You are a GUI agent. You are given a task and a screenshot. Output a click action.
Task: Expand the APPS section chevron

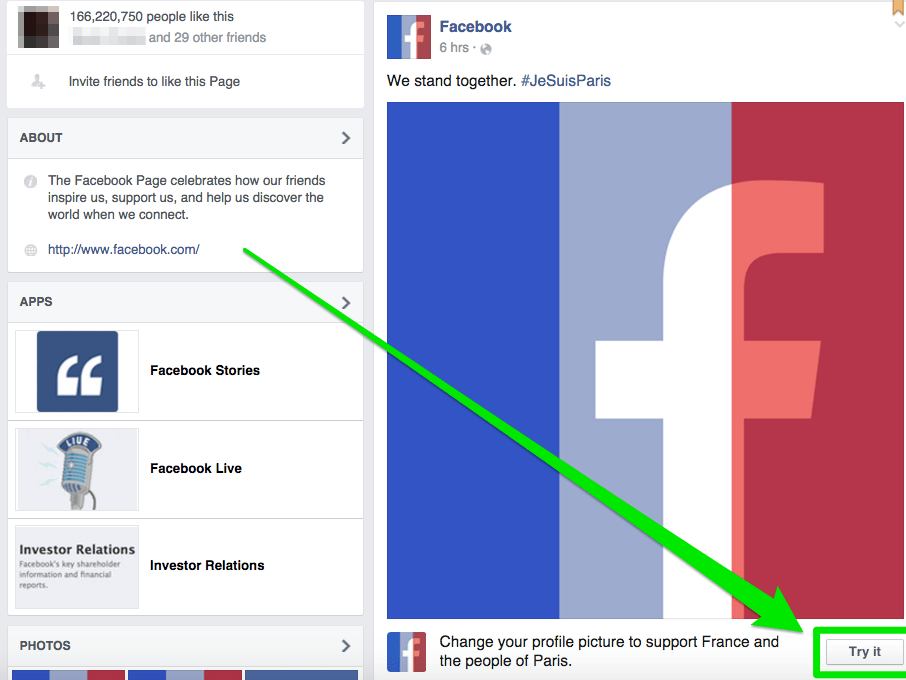346,303
